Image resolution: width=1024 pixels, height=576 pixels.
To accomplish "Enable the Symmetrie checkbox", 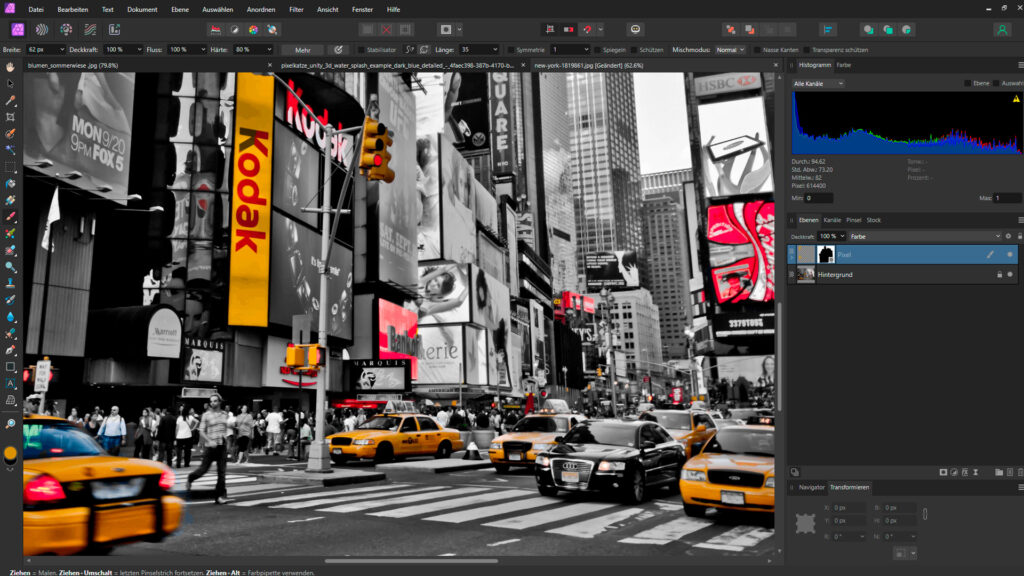I will pyautogui.click(x=511, y=50).
